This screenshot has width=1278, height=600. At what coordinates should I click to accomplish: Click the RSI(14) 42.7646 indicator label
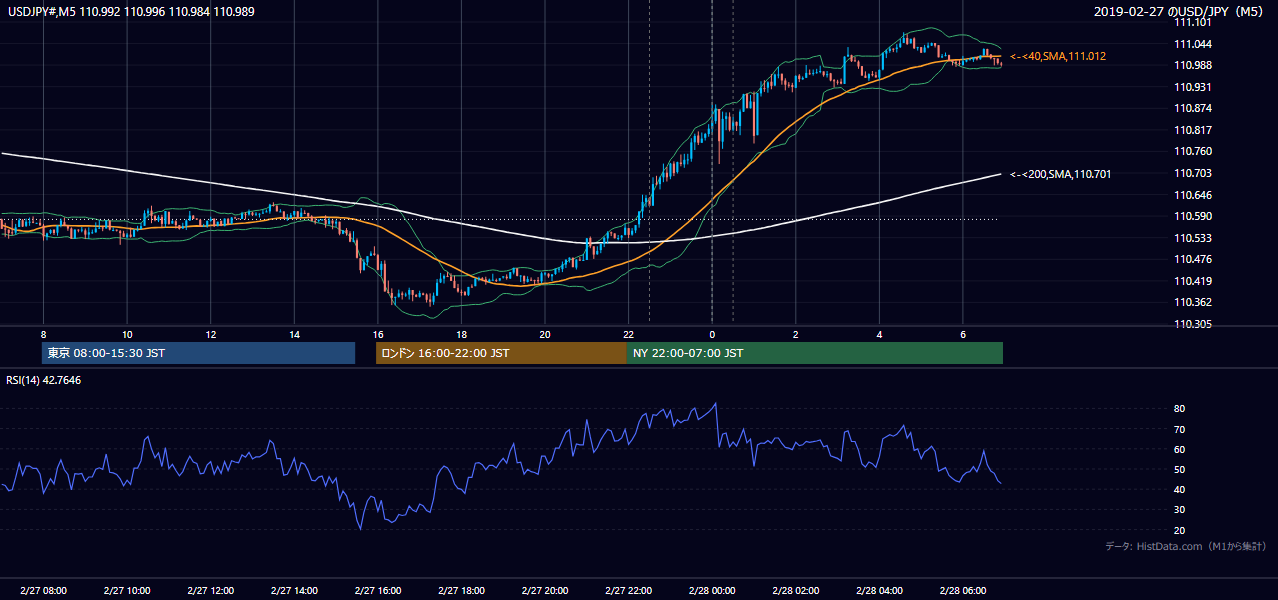coord(44,380)
